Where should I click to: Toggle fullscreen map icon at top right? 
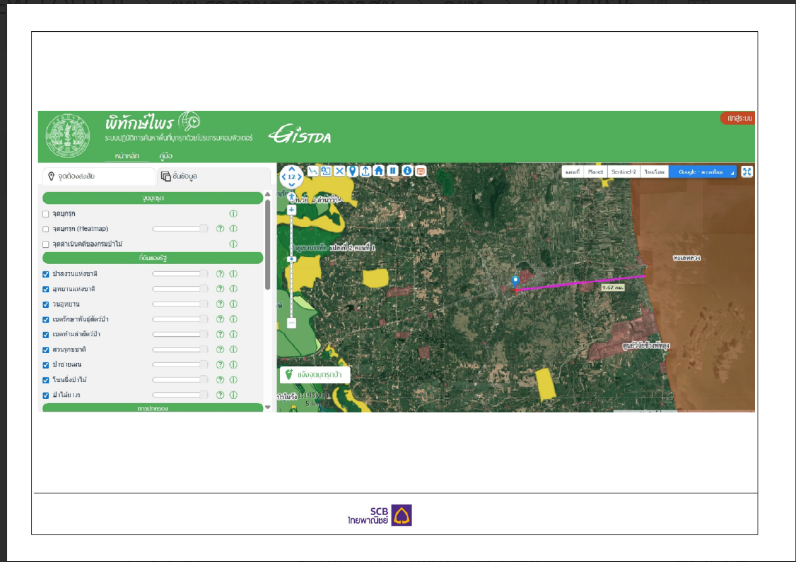tap(747, 172)
